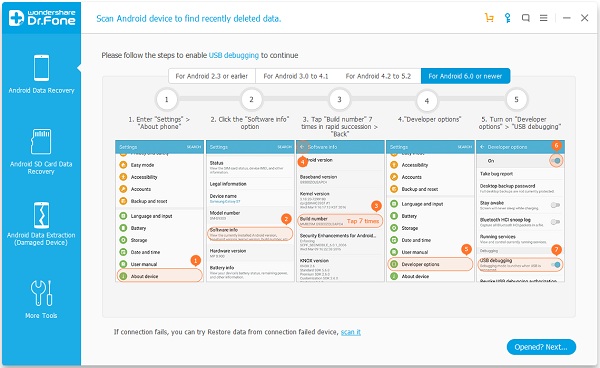Click step 3 circle in progress bar
Screen dimensions: 600x368
pos(339,99)
